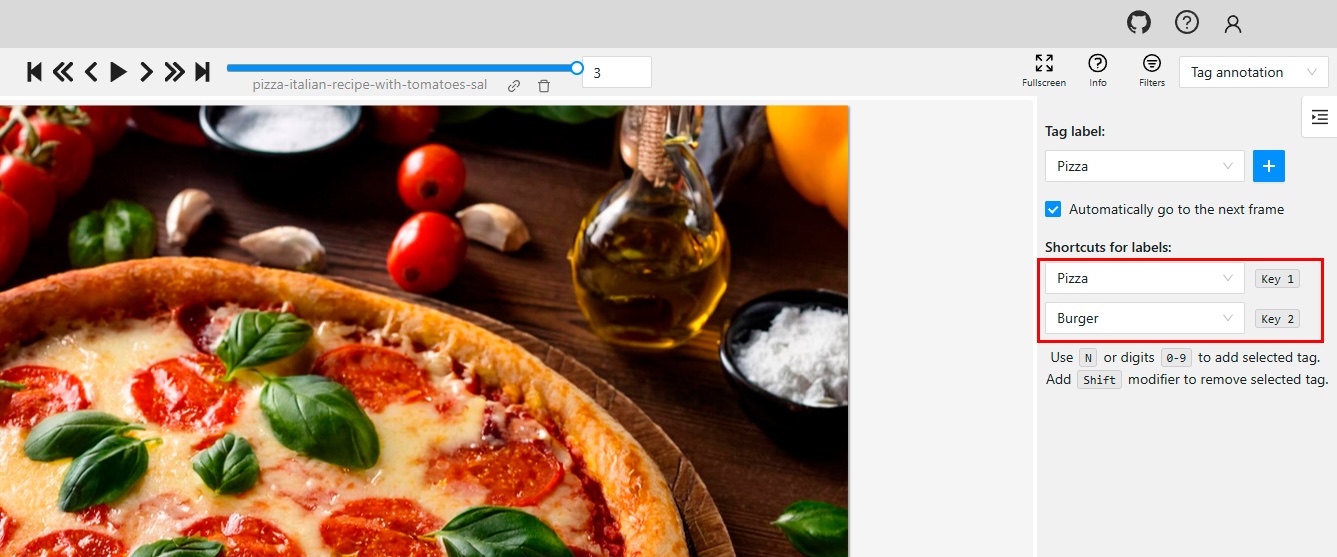Open the Info panel
This screenshot has height=557, width=1337.
(1098, 71)
